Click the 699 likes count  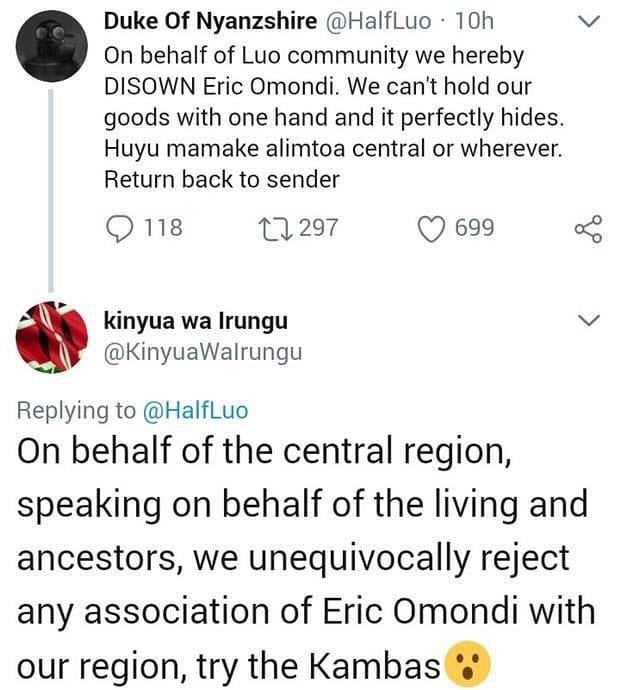coord(474,228)
